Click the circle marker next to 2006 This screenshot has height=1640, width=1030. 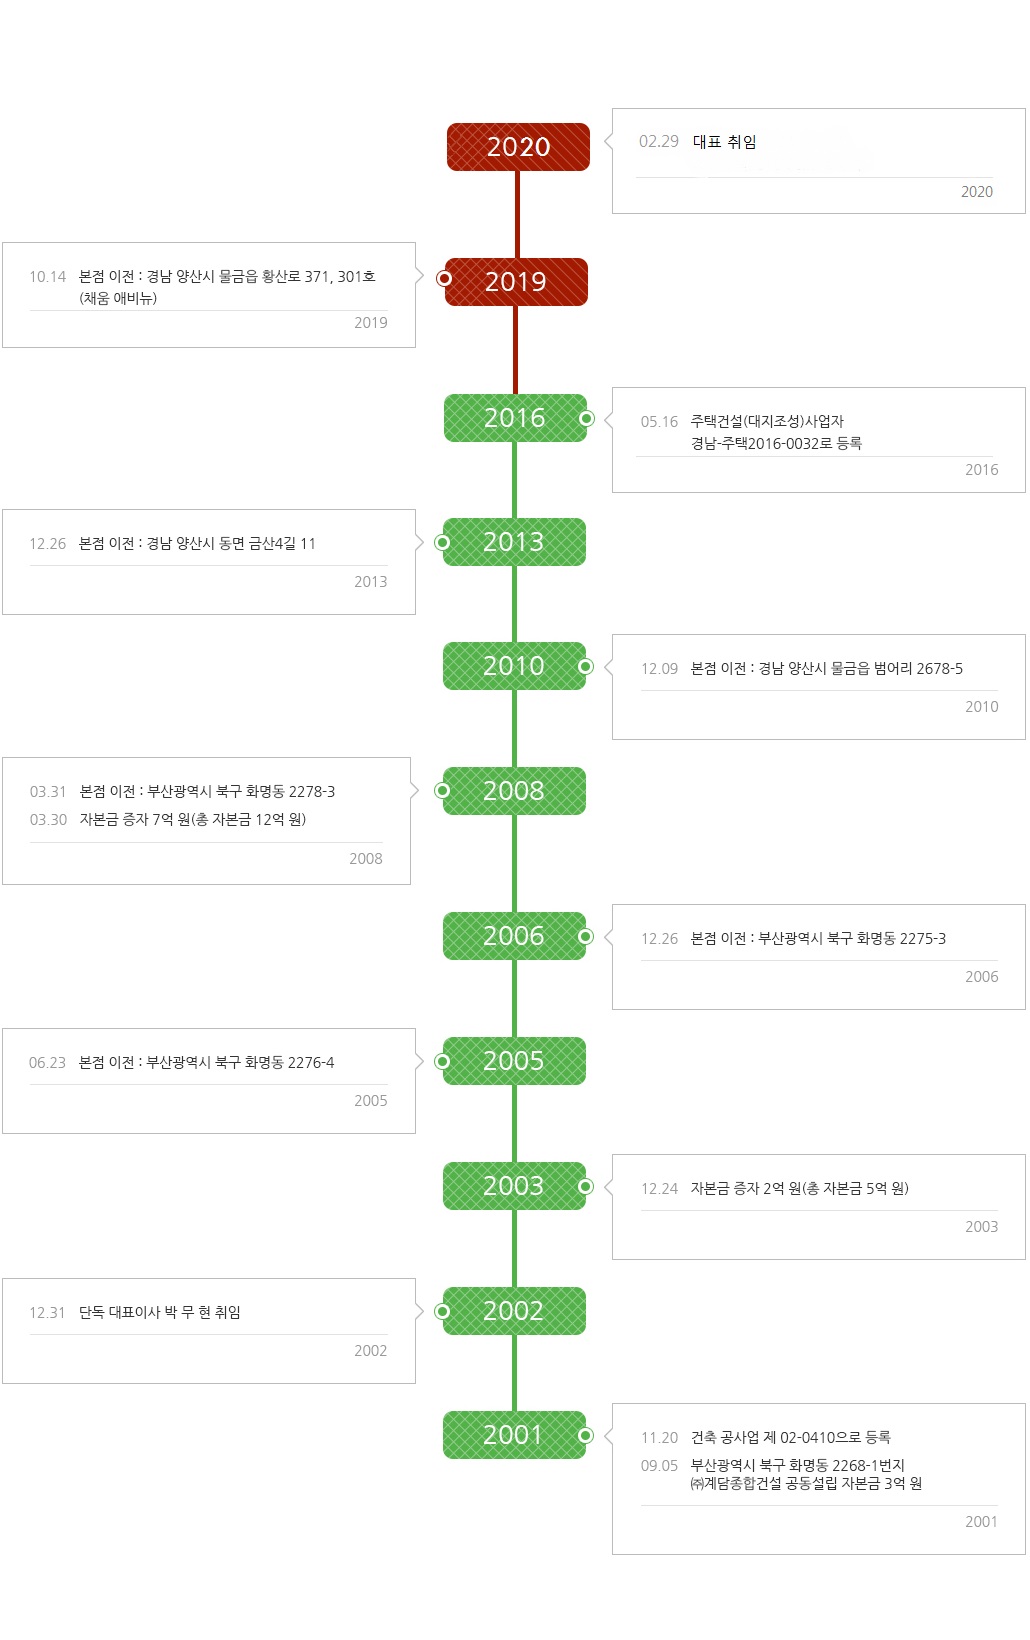tap(586, 936)
